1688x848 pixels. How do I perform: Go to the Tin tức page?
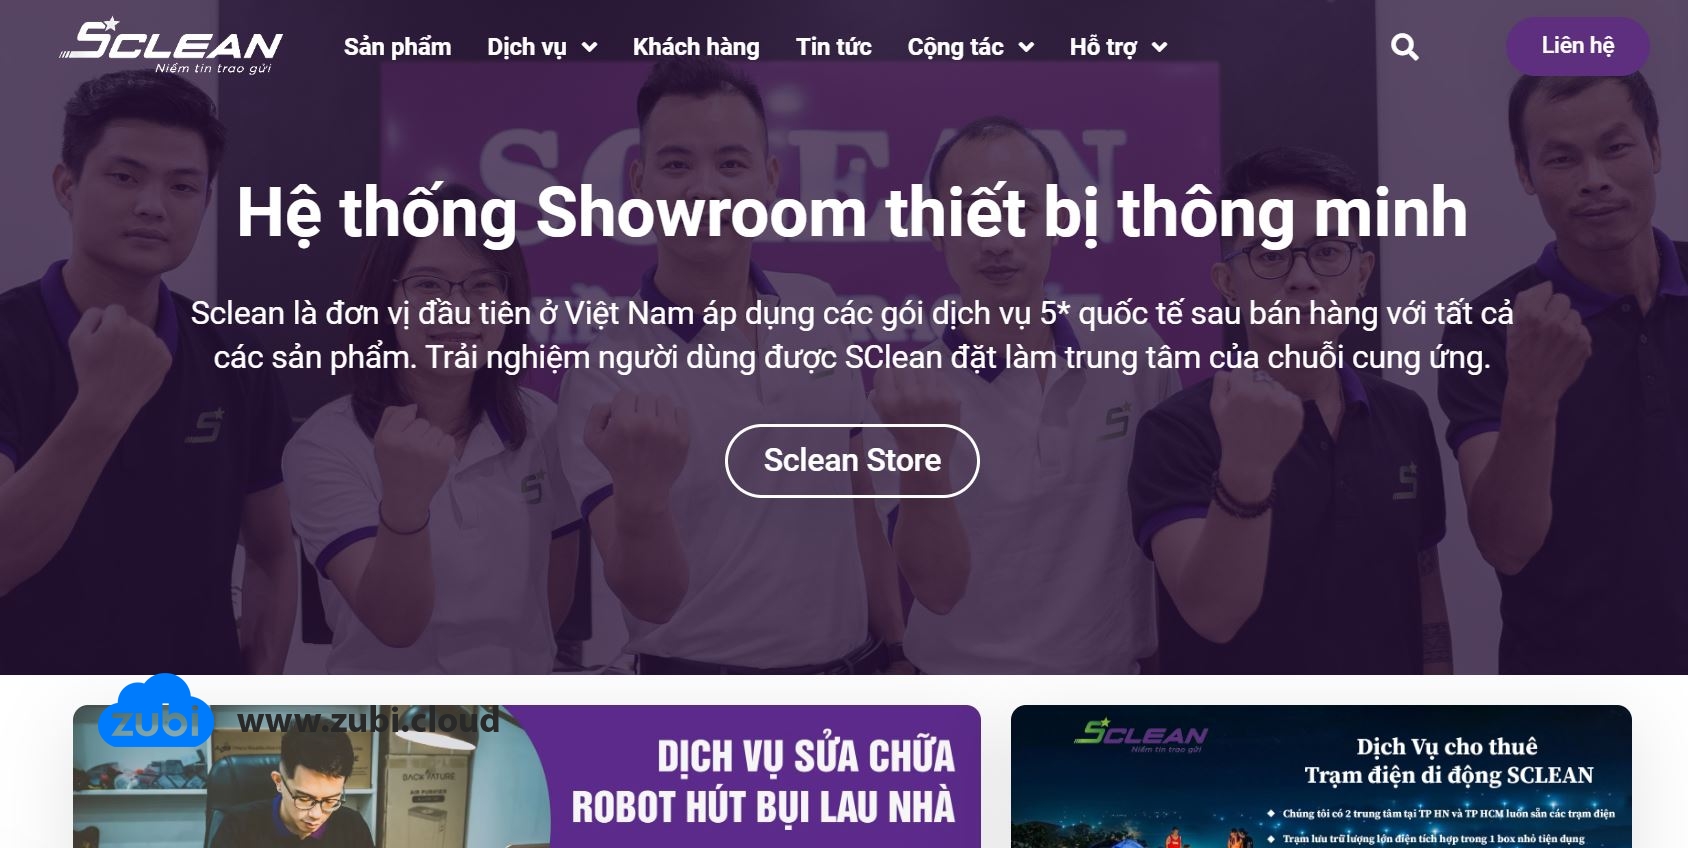834,47
